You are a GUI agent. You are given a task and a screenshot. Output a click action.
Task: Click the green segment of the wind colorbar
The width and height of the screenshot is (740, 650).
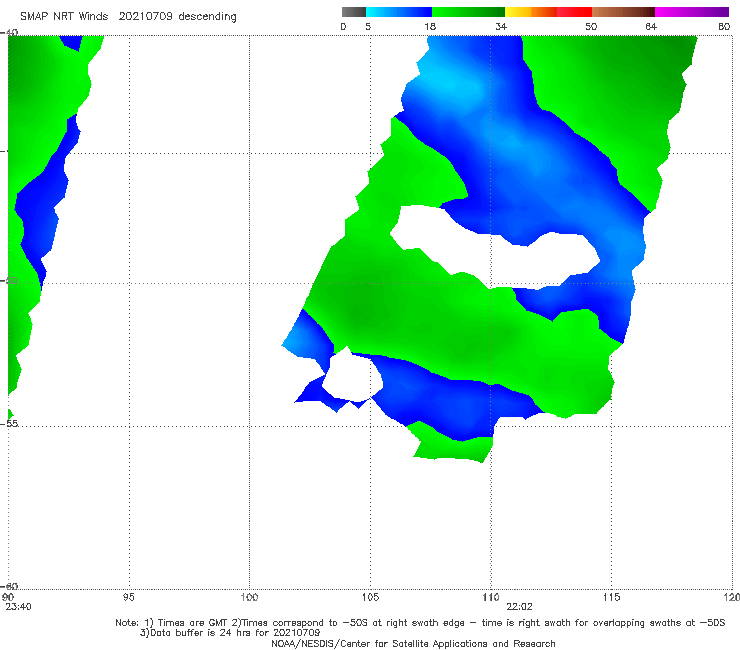click(468, 12)
